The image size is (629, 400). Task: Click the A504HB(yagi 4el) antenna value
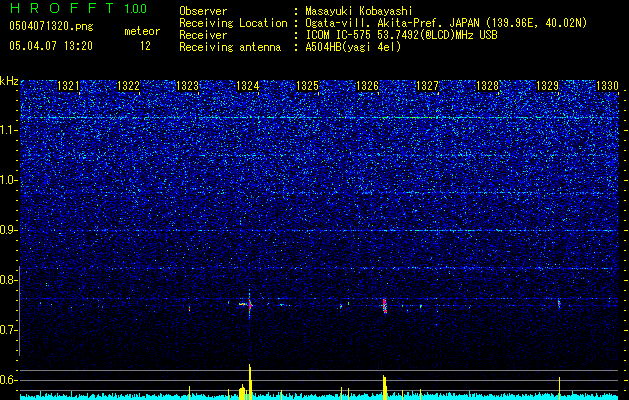(x=353, y=47)
